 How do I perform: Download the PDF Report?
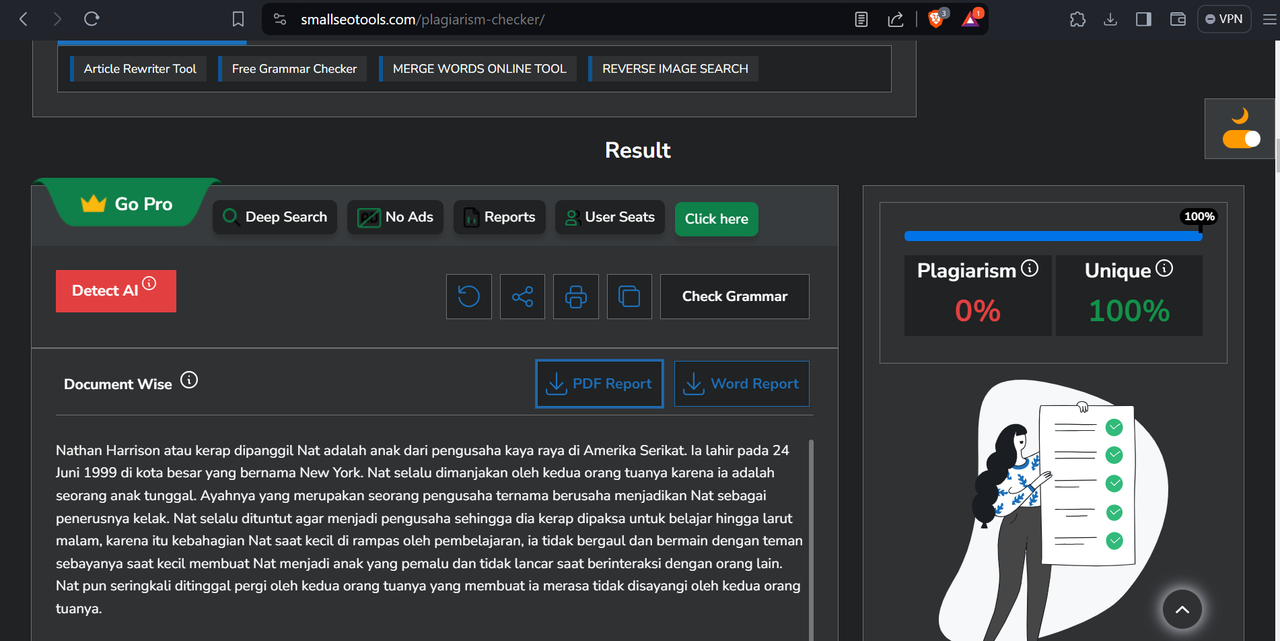point(599,384)
